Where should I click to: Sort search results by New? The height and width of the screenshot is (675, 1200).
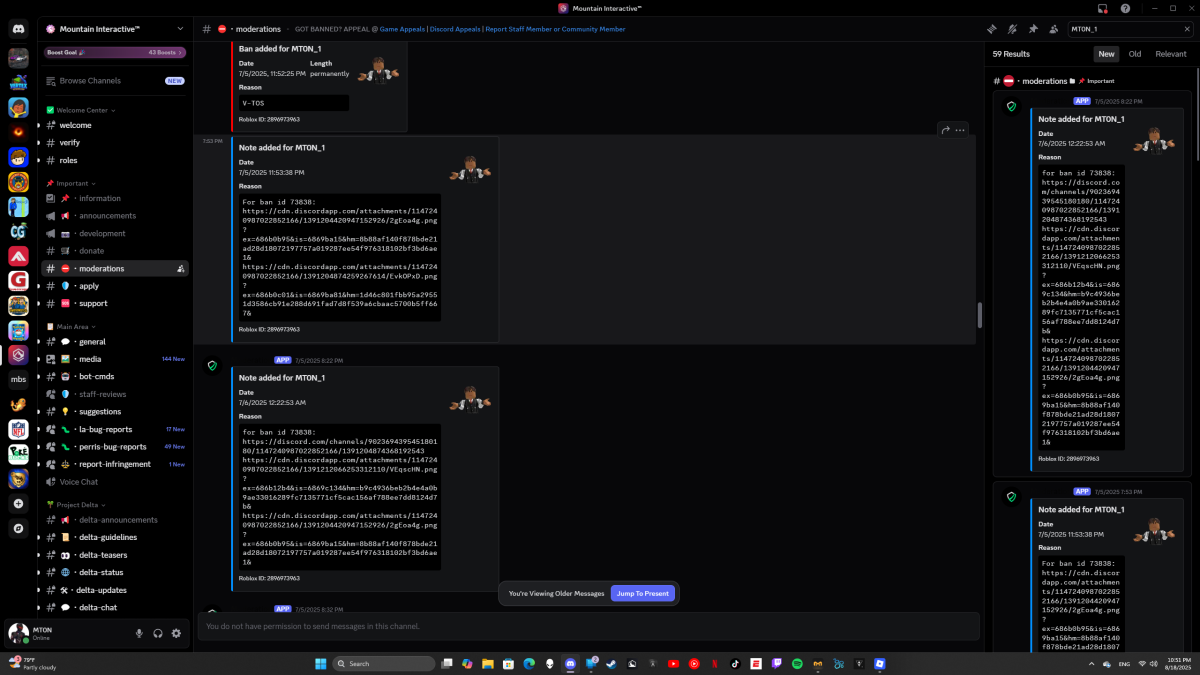[x=1106, y=54]
